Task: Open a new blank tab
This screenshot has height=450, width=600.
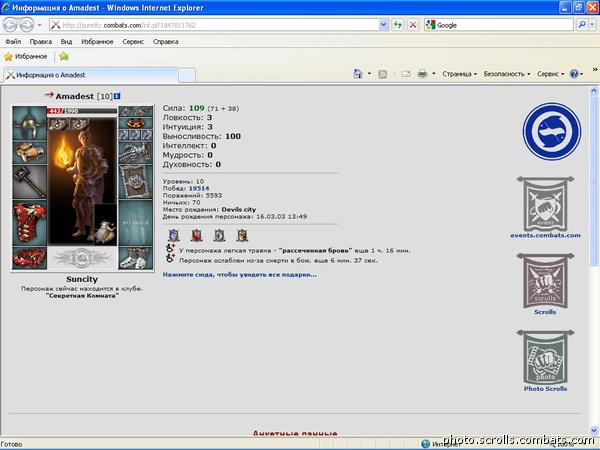Action: [x=187, y=75]
